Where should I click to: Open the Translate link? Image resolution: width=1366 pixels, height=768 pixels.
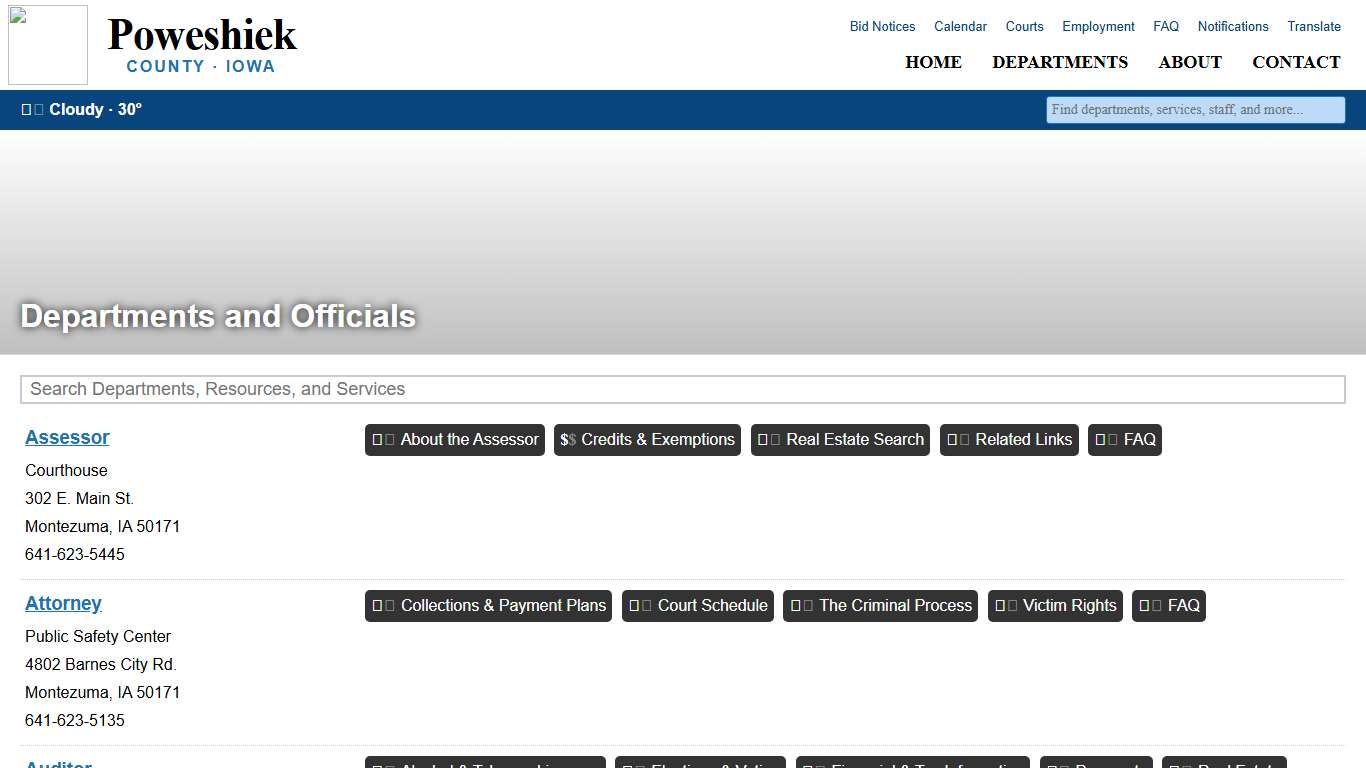point(1314,27)
